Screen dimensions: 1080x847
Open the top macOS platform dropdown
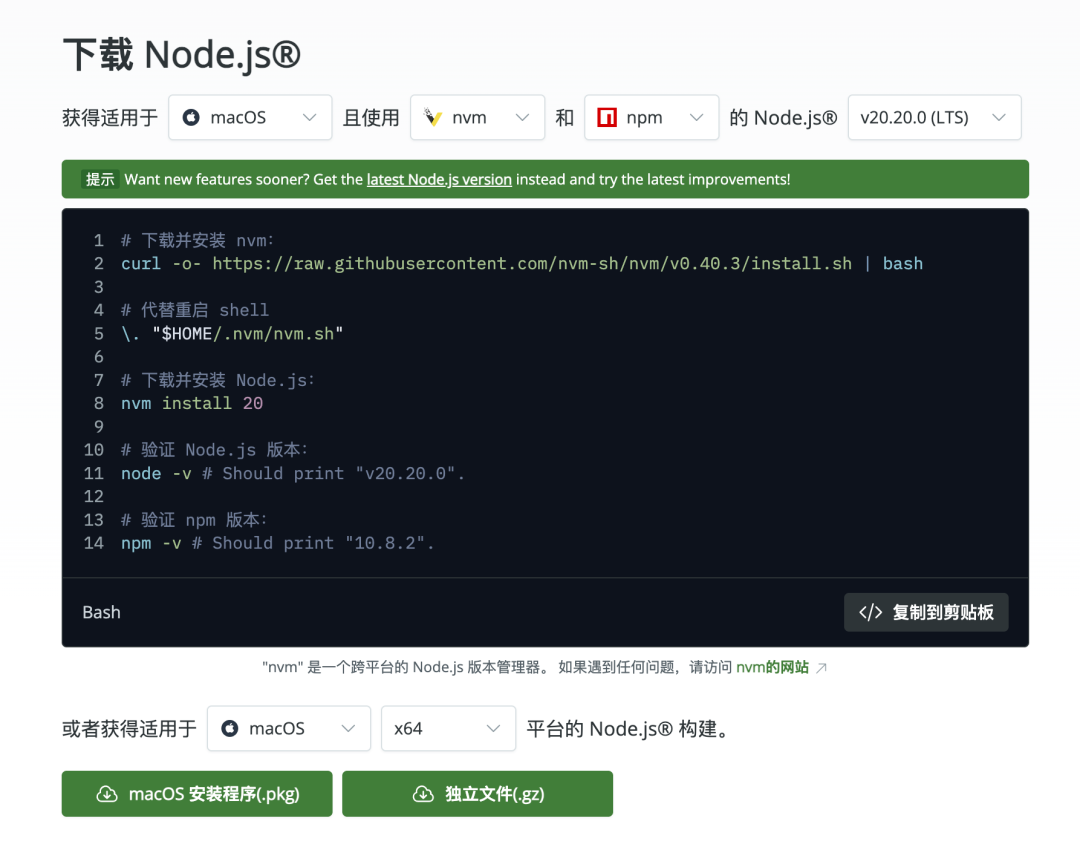pyautogui.click(x=250, y=118)
